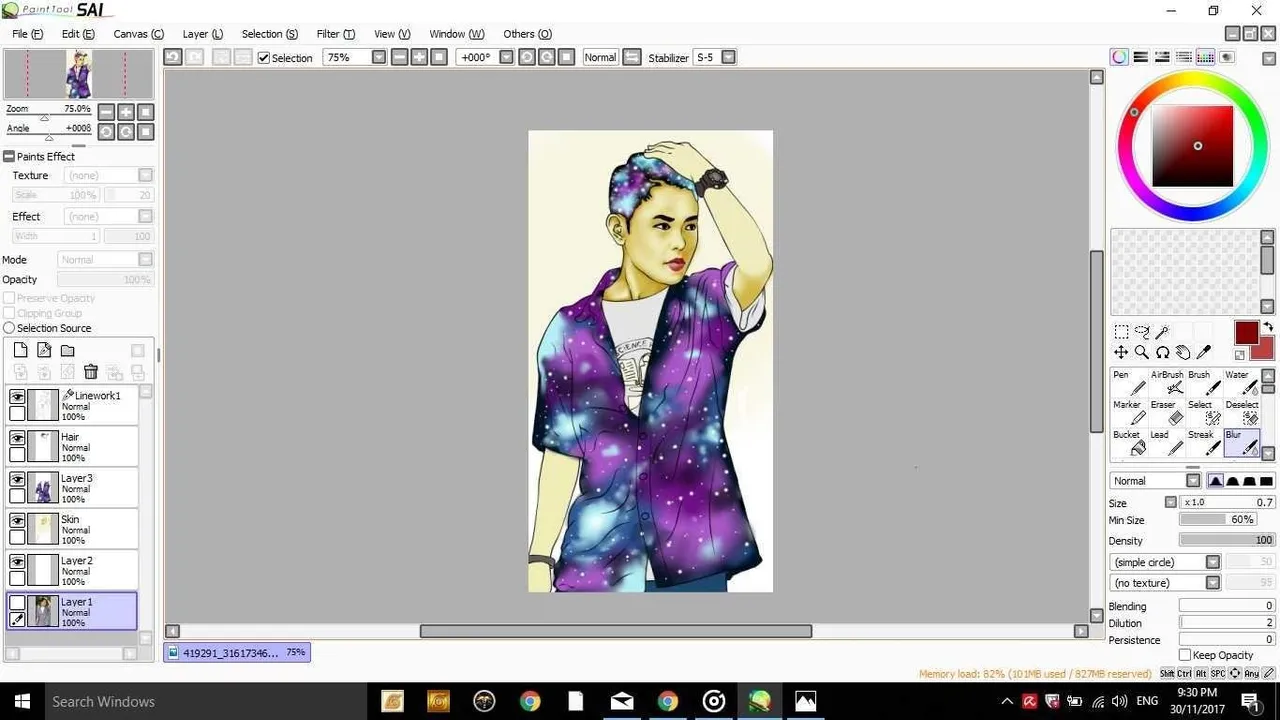Viewport: 1280px width, 720px height.
Task: Show the Layer1 layer
Action: coord(17,603)
